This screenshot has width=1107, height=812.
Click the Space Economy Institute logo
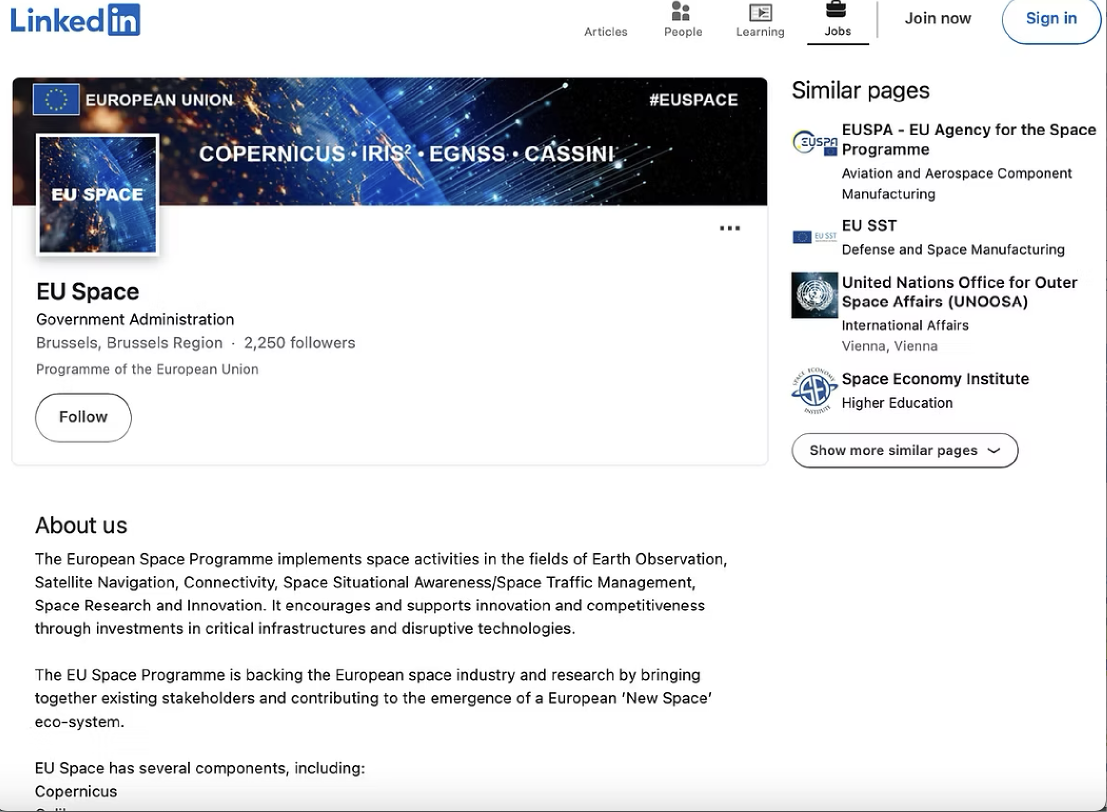click(814, 390)
